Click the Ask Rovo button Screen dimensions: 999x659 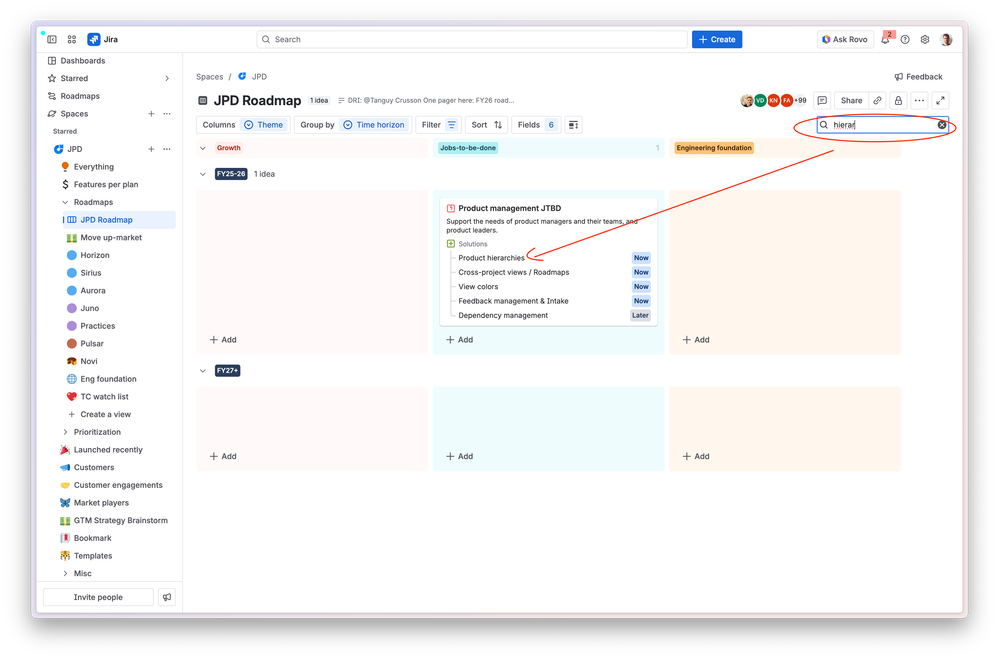[844, 40]
